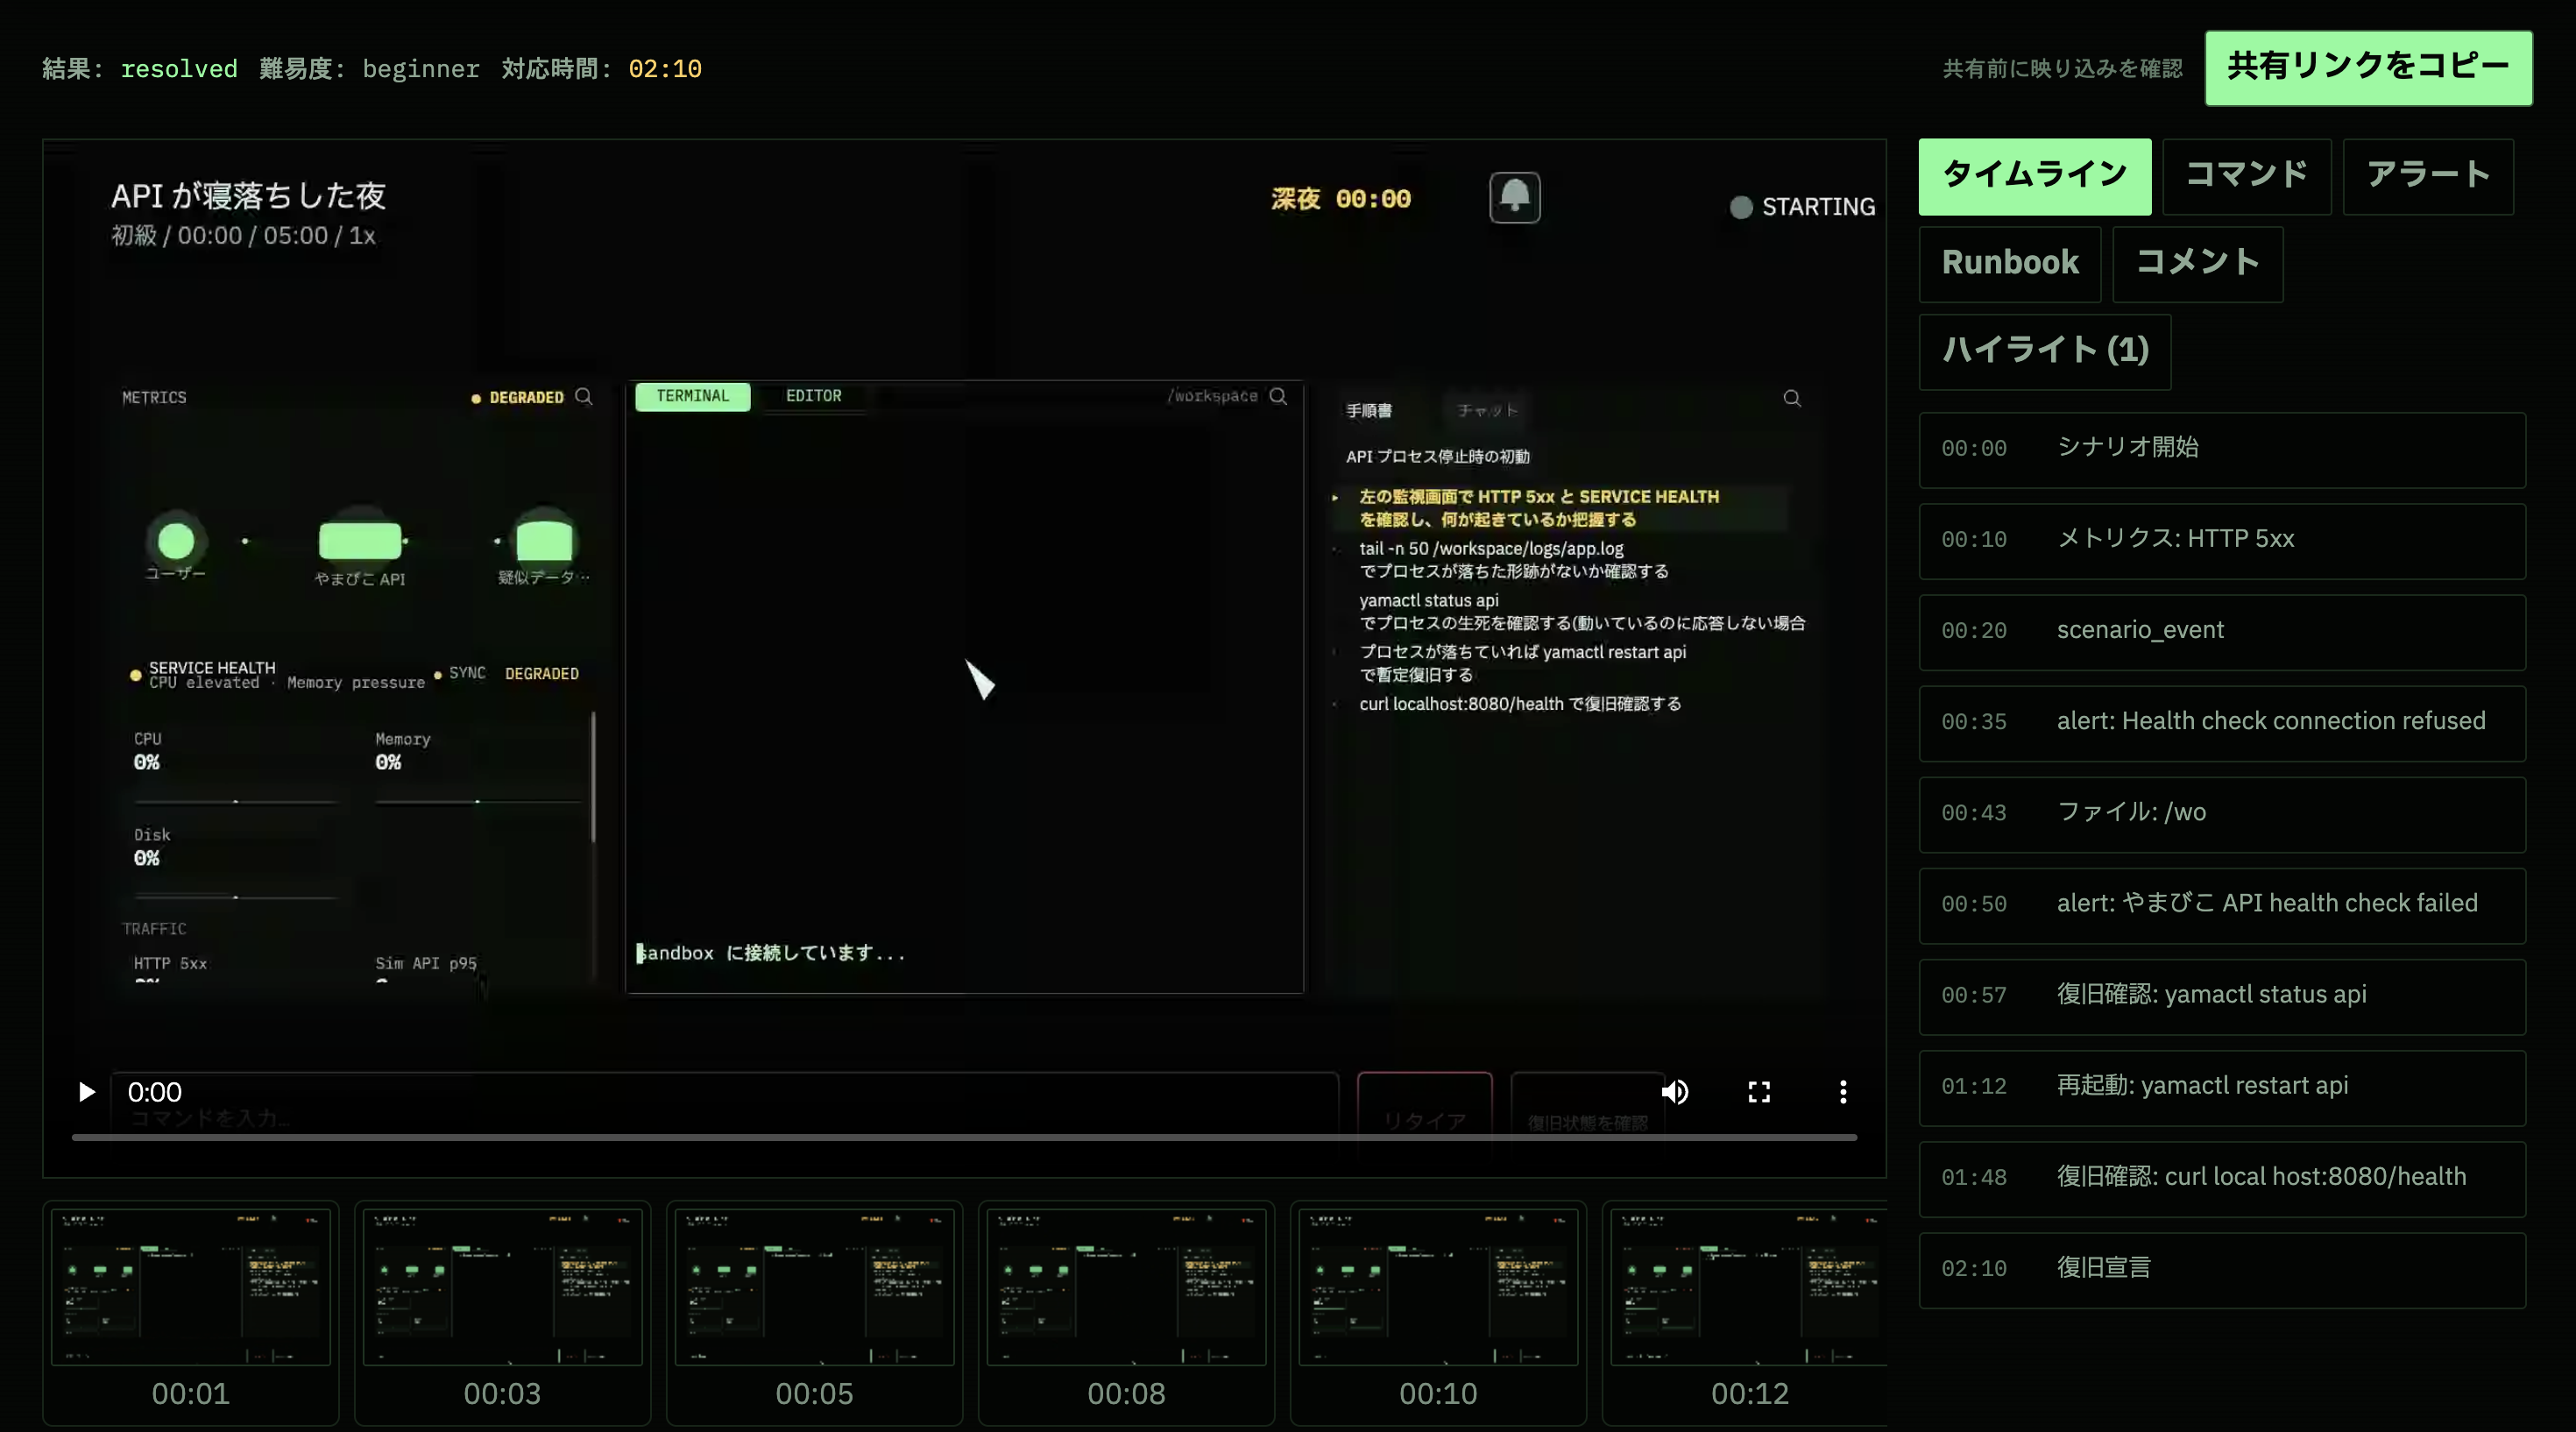Image resolution: width=2576 pixels, height=1432 pixels.
Task: Jump to 00:20 scenario_event entry
Action: 2222,632
